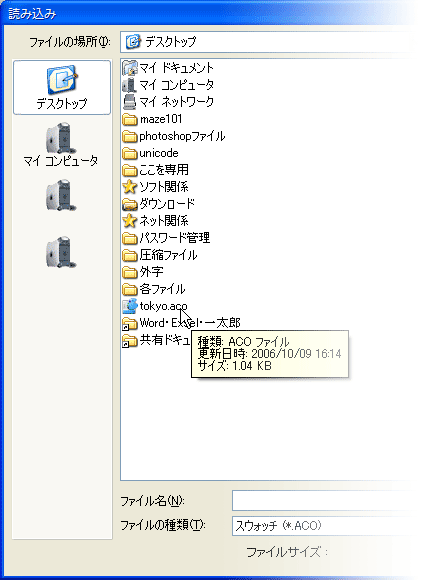
Task: Open the photoshopファイル folder
Action: point(174,136)
